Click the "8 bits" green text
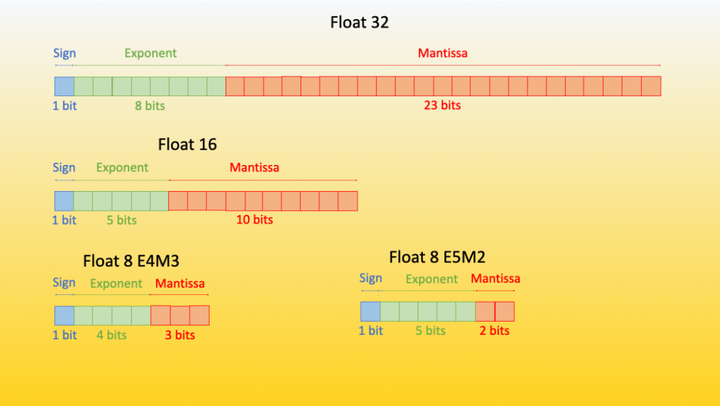Viewport: 720px width, 406px height. point(150,106)
